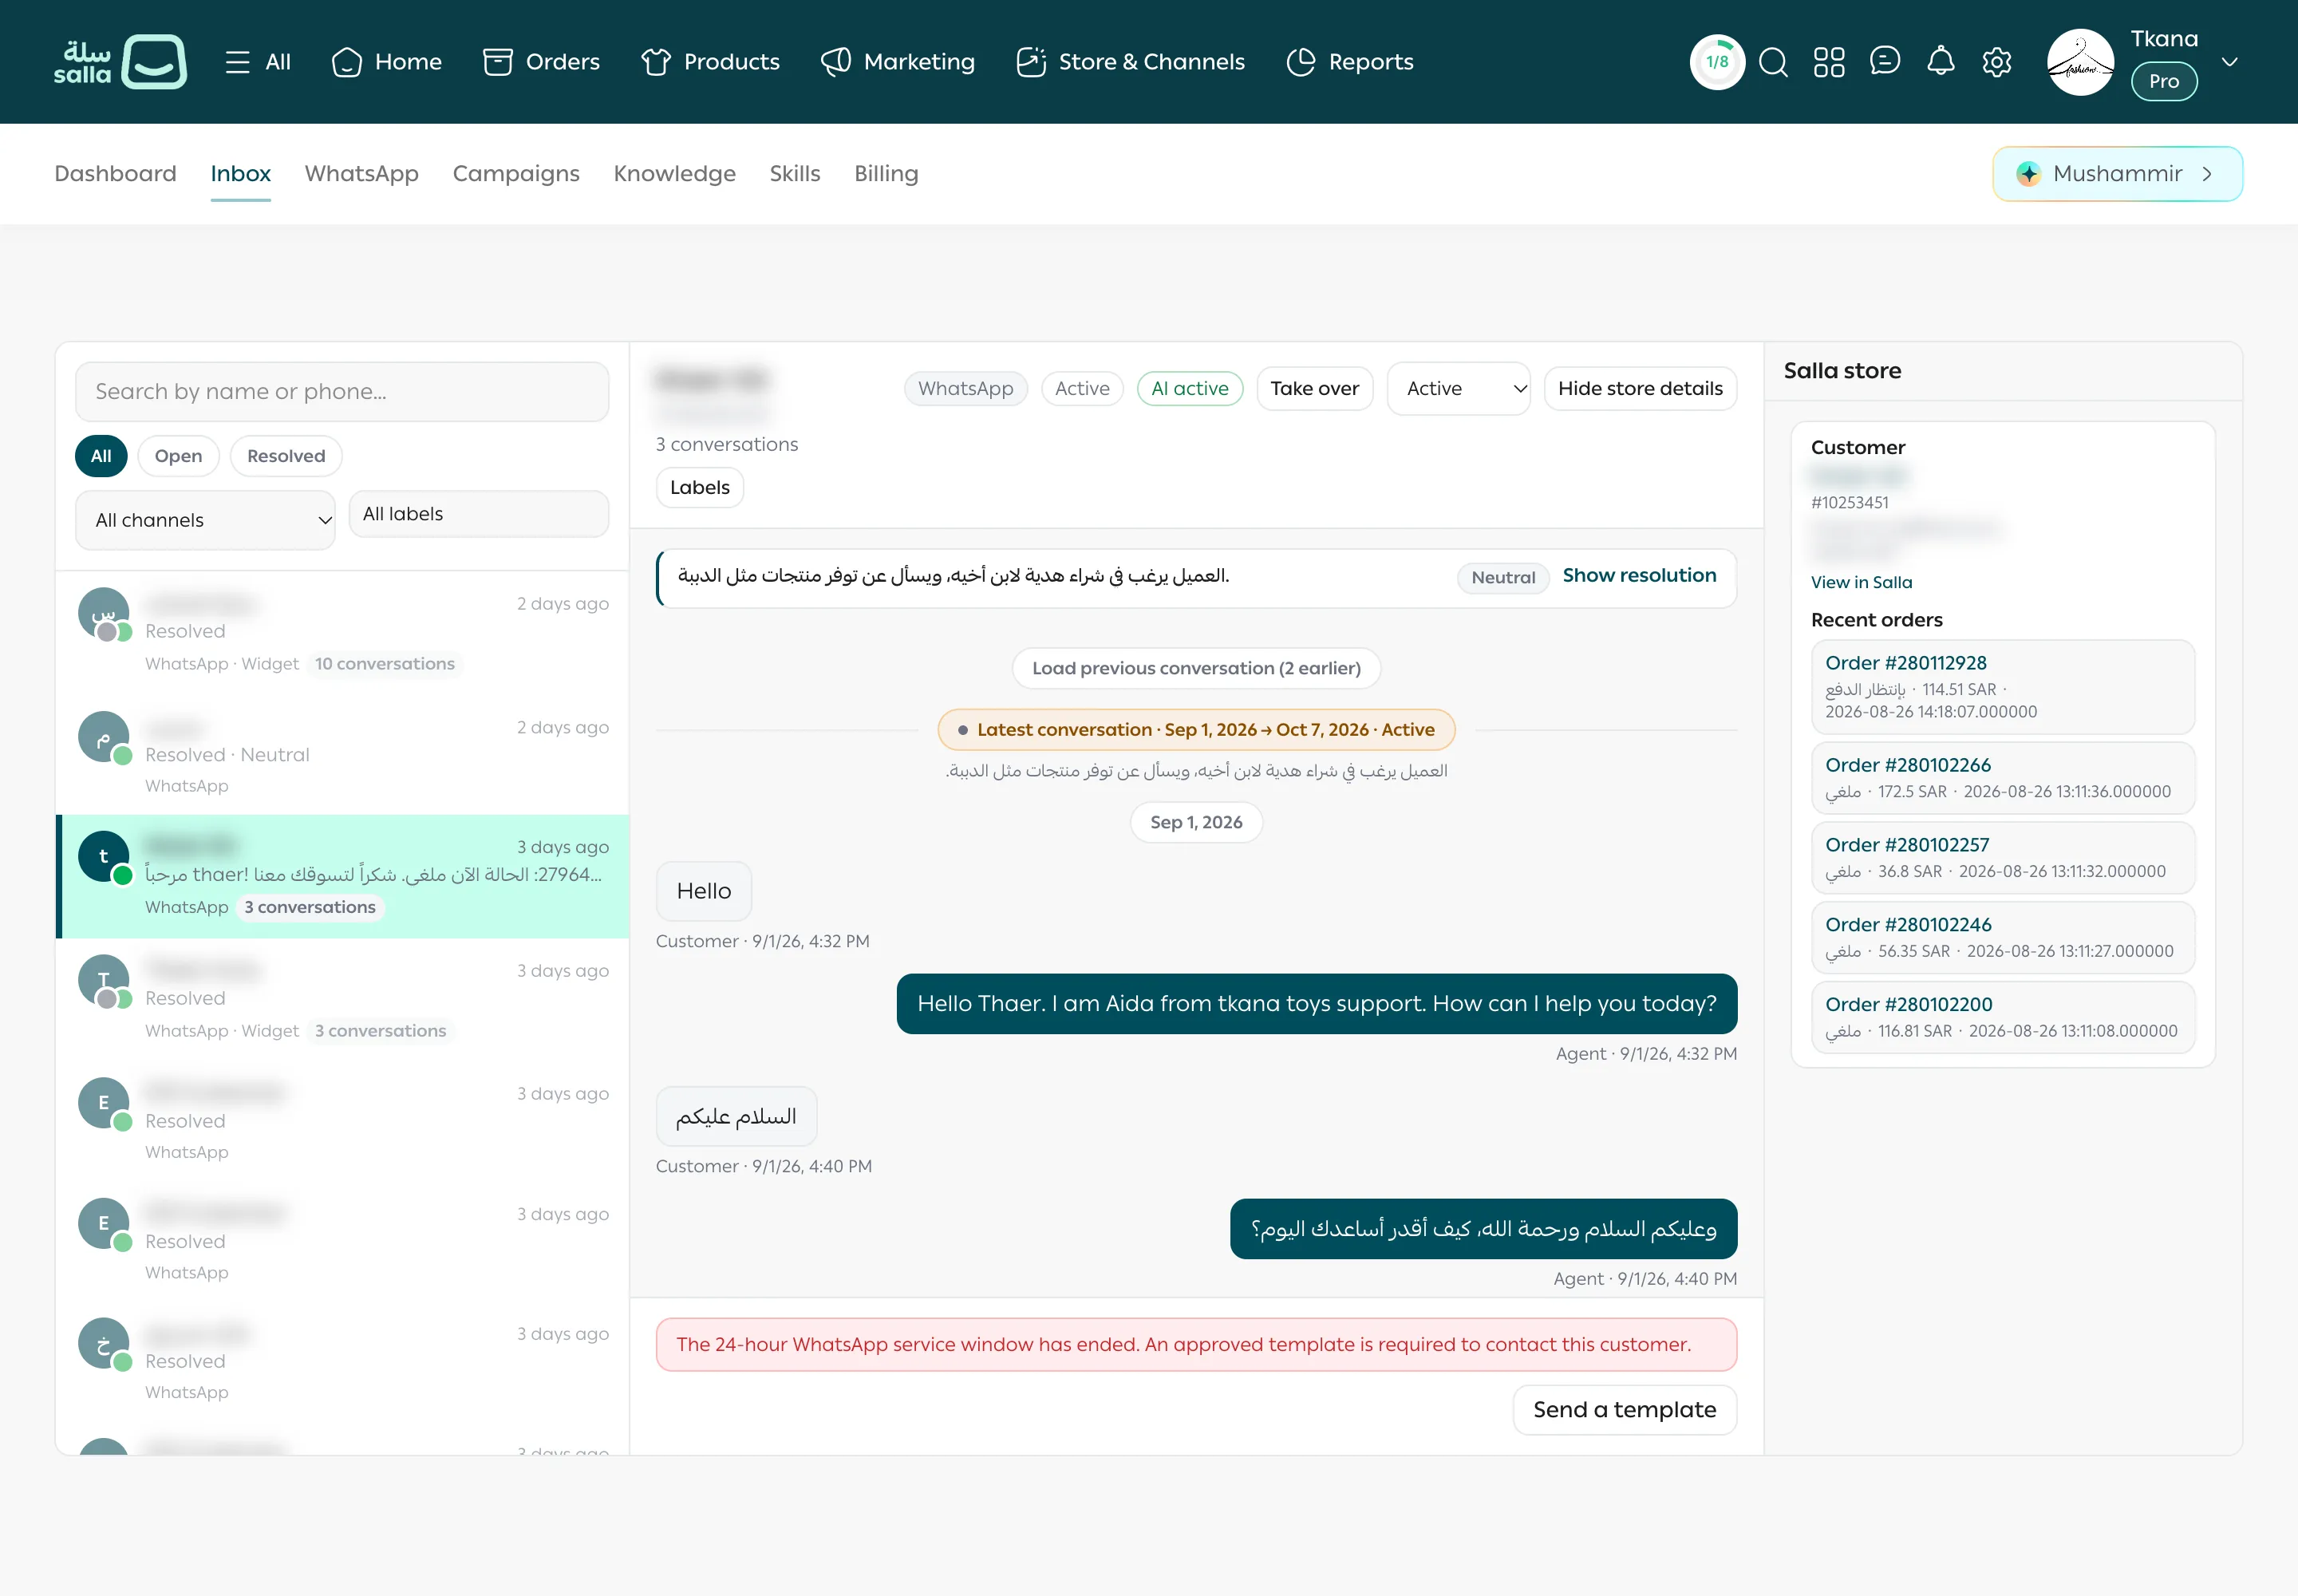Select the Resolved conversations filter

pyautogui.click(x=286, y=456)
